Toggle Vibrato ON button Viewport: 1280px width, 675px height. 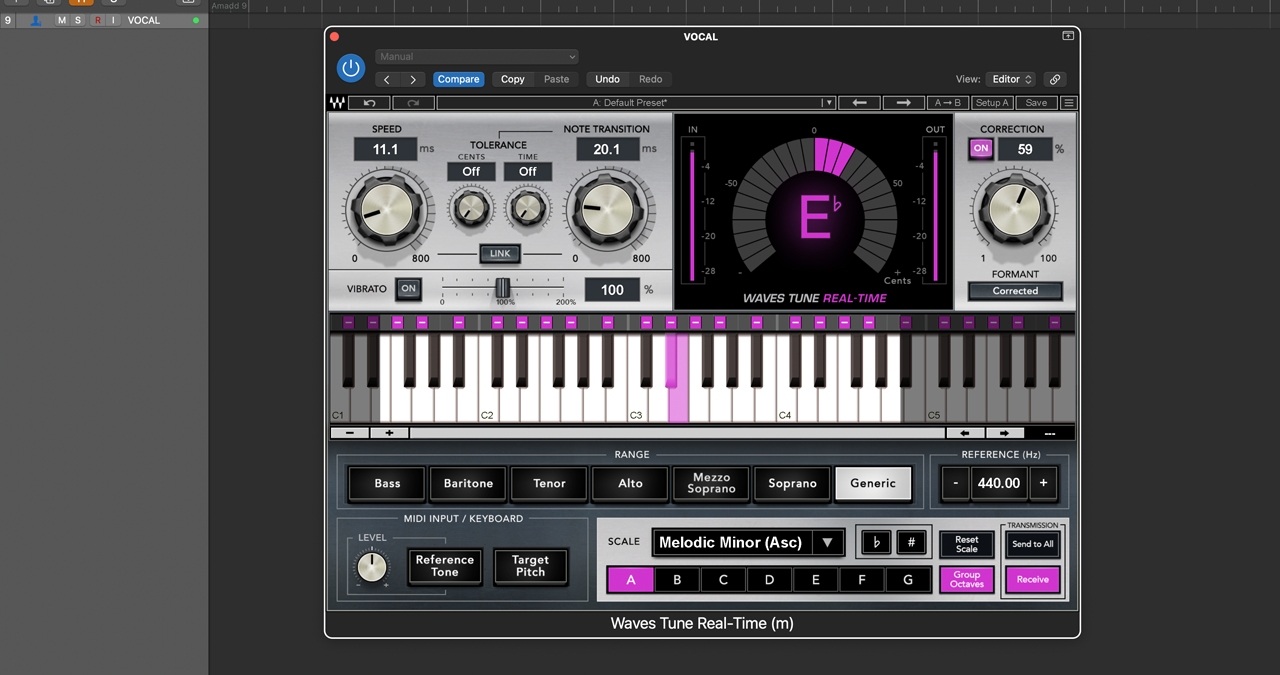pos(408,289)
